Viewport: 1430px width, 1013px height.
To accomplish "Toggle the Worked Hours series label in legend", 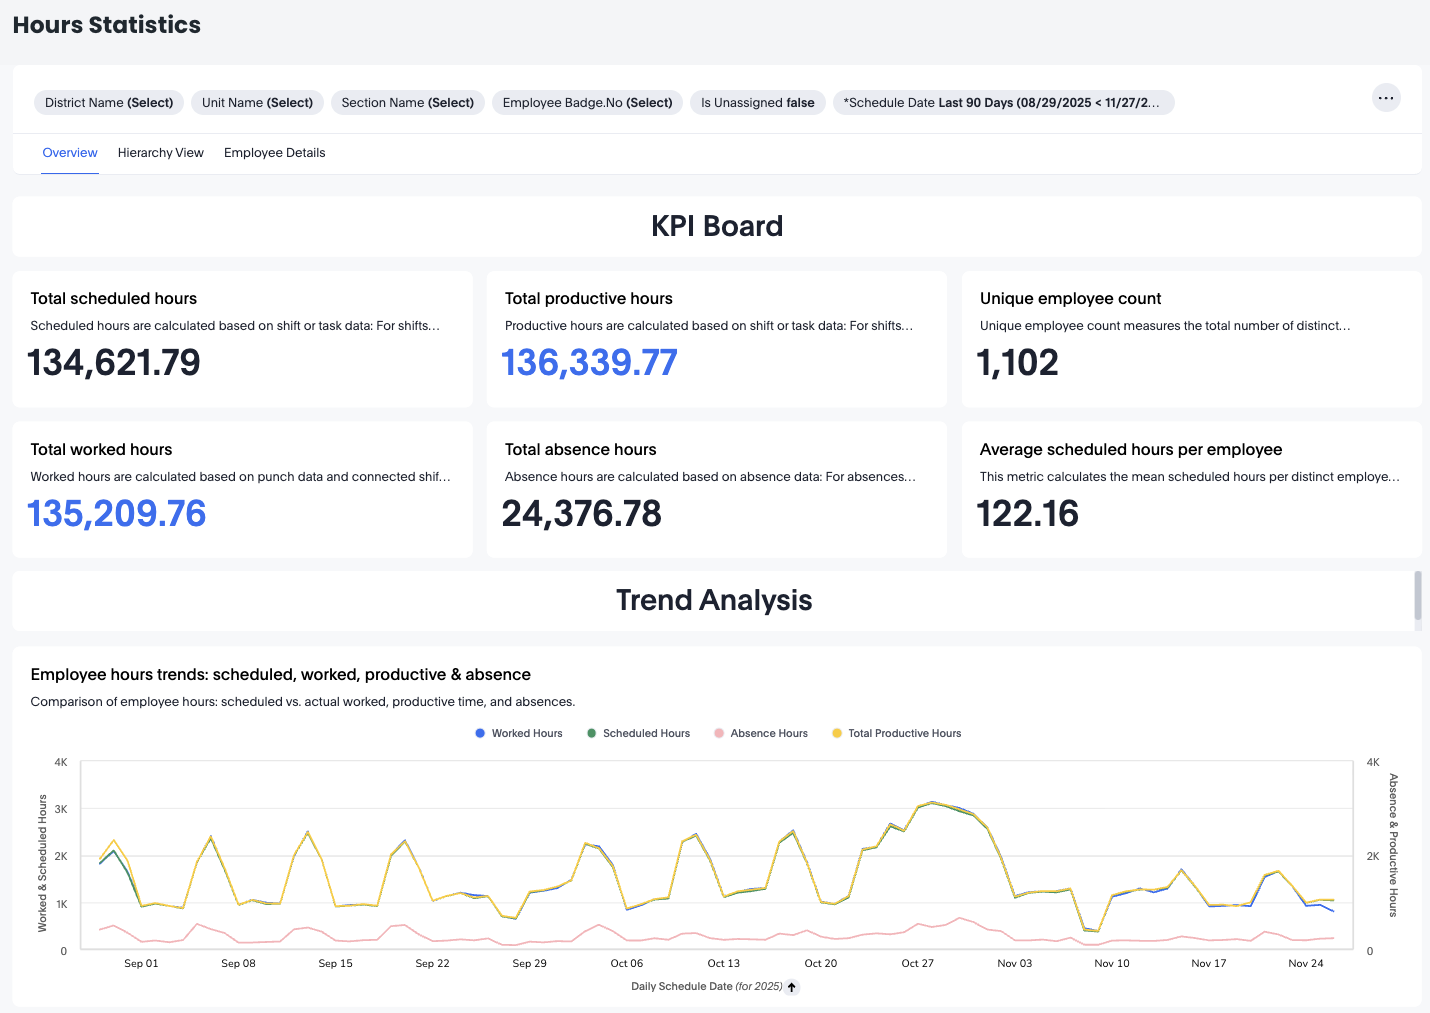I will [x=527, y=733].
